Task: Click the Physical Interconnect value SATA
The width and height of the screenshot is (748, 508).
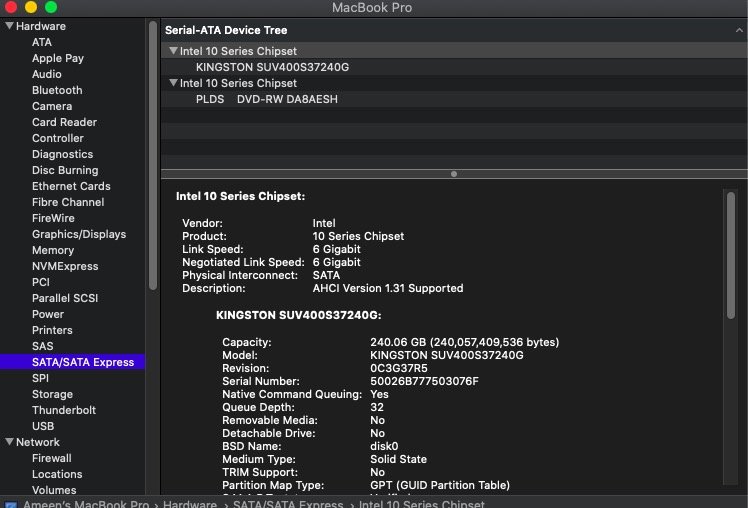Action: [326, 275]
